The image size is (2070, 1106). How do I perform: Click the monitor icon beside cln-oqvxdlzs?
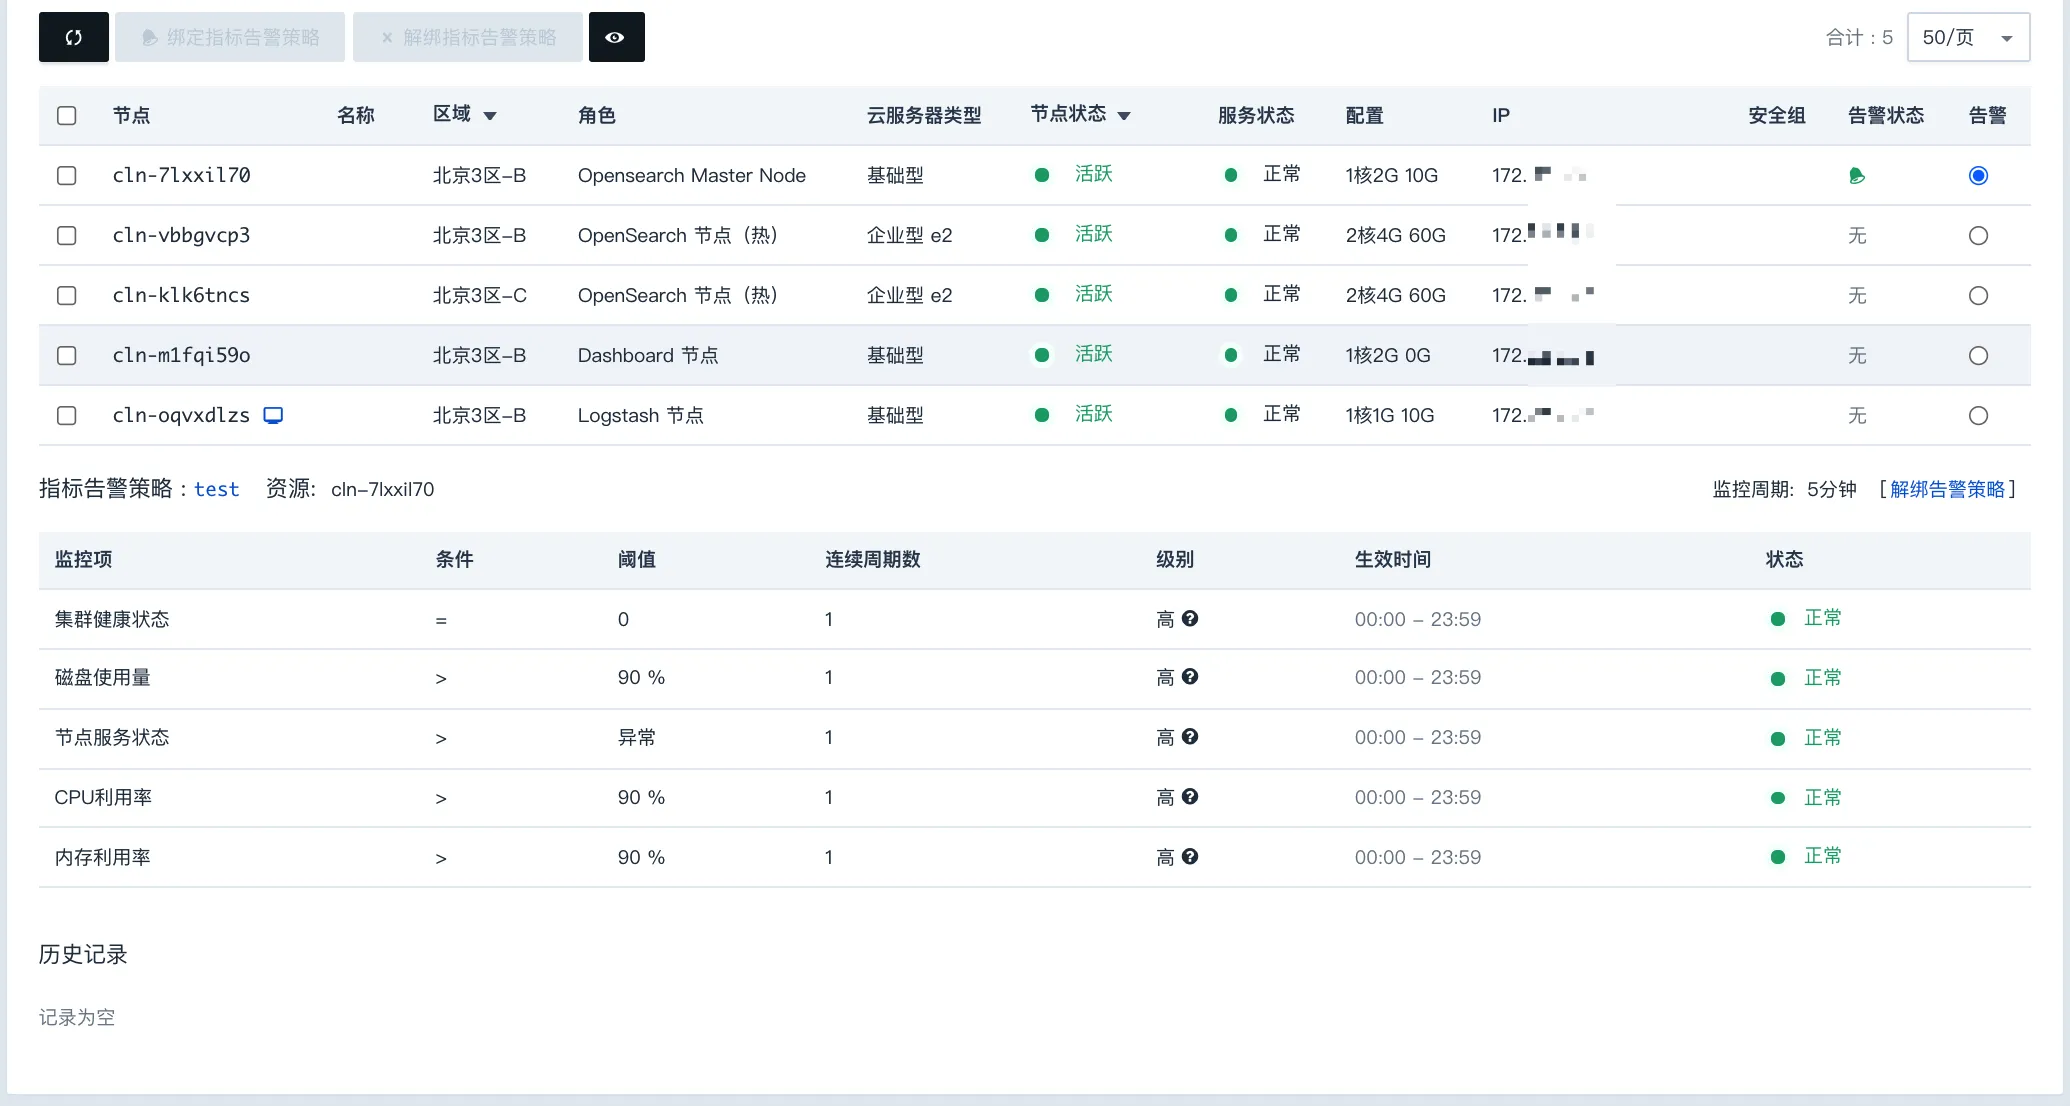(273, 415)
